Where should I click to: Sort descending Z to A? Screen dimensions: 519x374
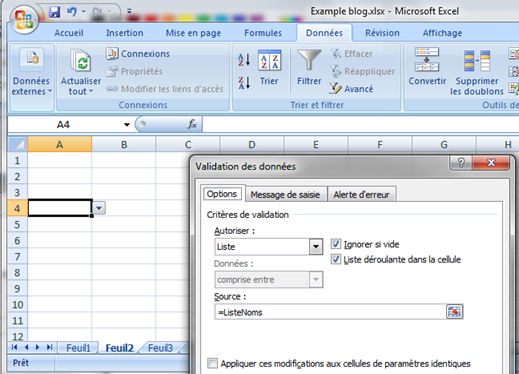(x=244, y=82)
